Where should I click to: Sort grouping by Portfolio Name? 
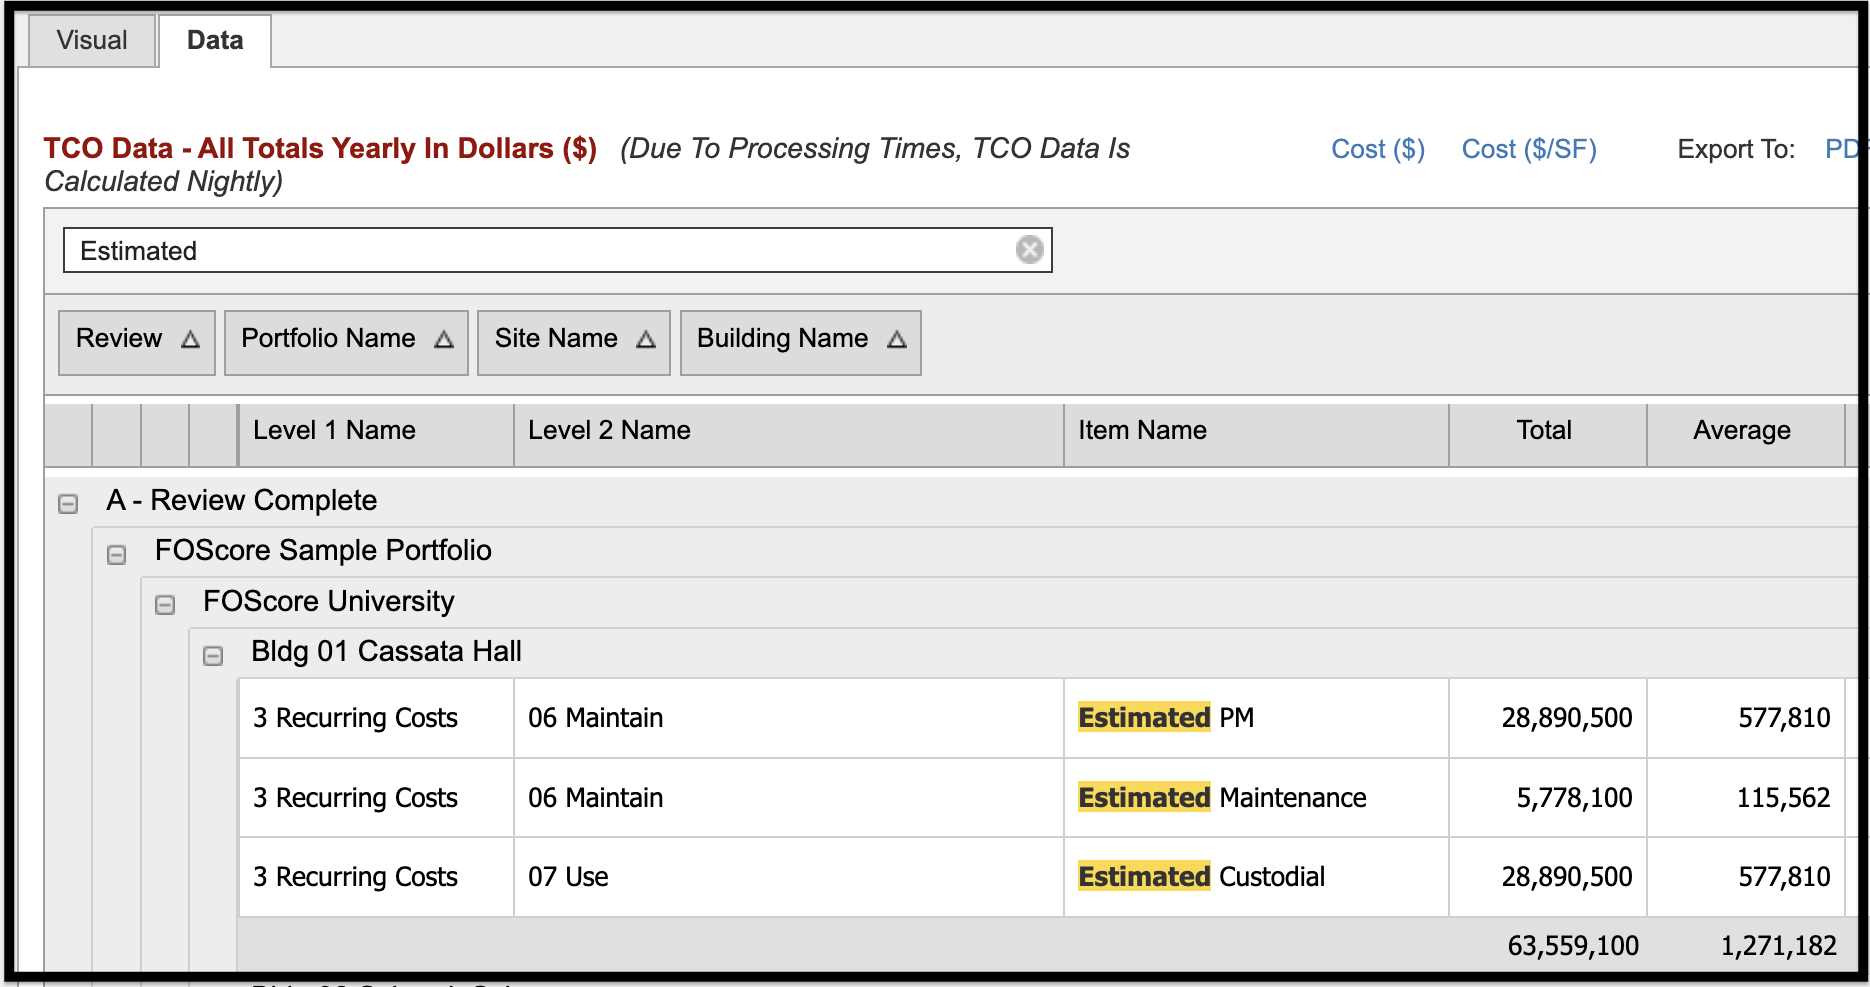pyautogui.click(x=346, y=342)
